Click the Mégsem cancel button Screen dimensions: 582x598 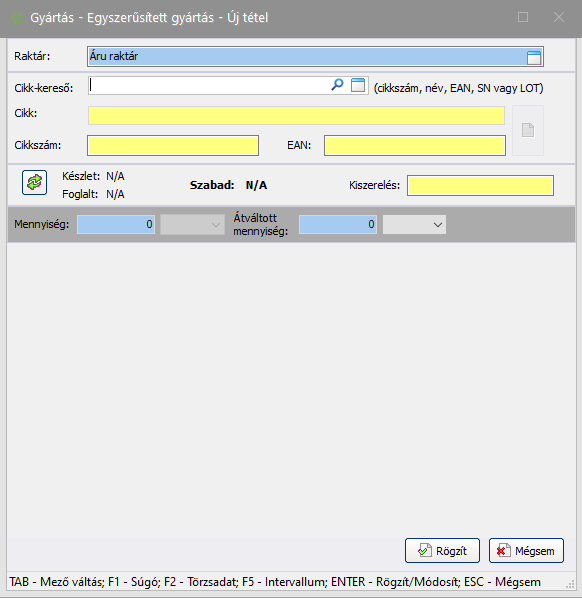[x=526, y=550]
